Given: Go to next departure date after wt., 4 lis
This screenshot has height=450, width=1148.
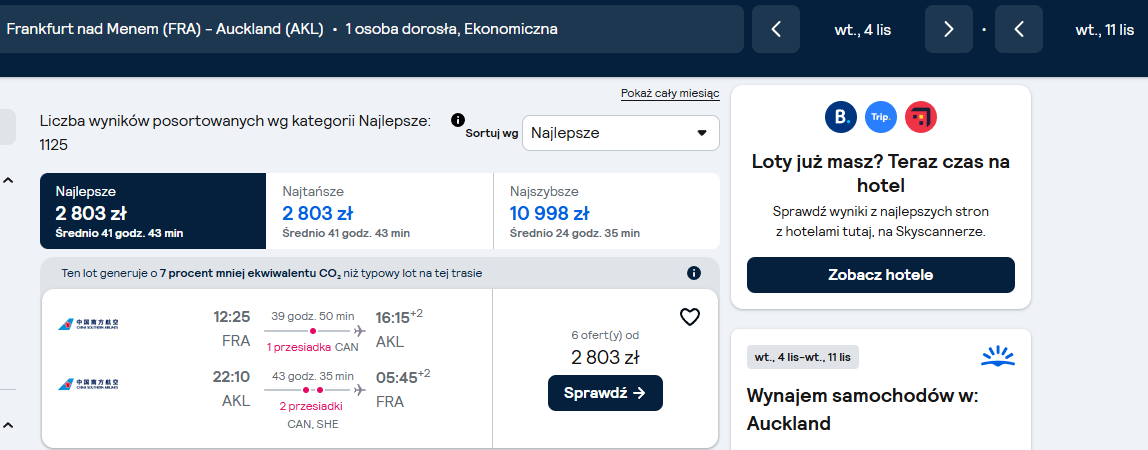Looking at the screenshot, I should pyautogui.click(x=949, y=29).
